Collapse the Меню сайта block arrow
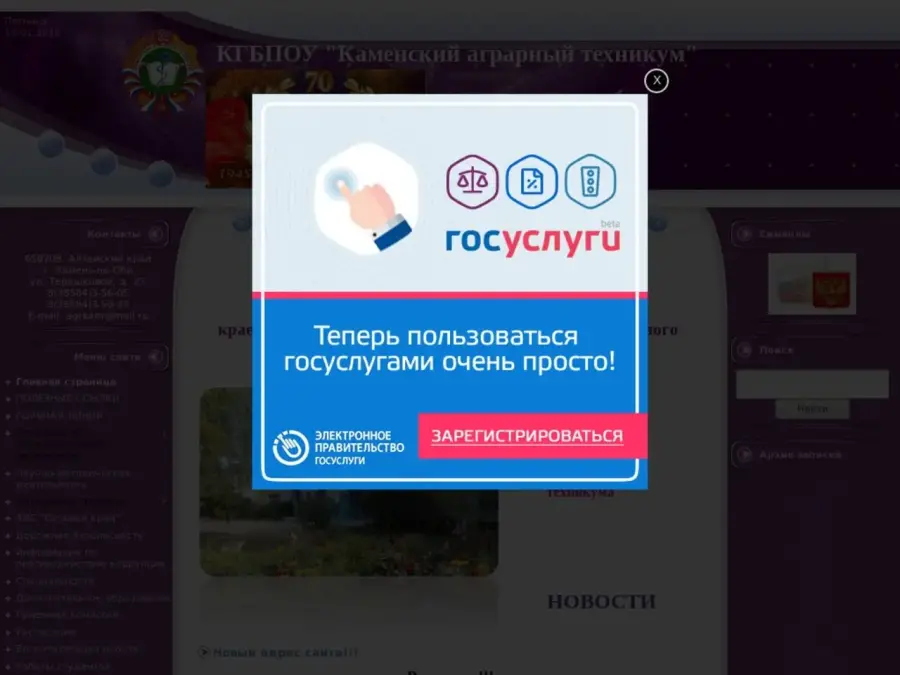 coord(155,357)
